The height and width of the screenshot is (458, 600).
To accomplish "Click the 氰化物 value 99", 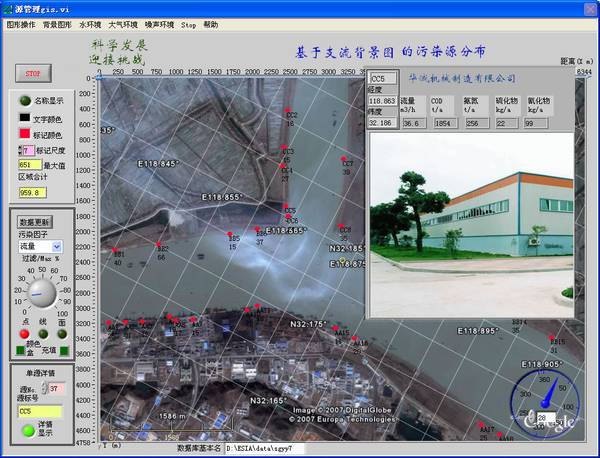I will (536, 123).
